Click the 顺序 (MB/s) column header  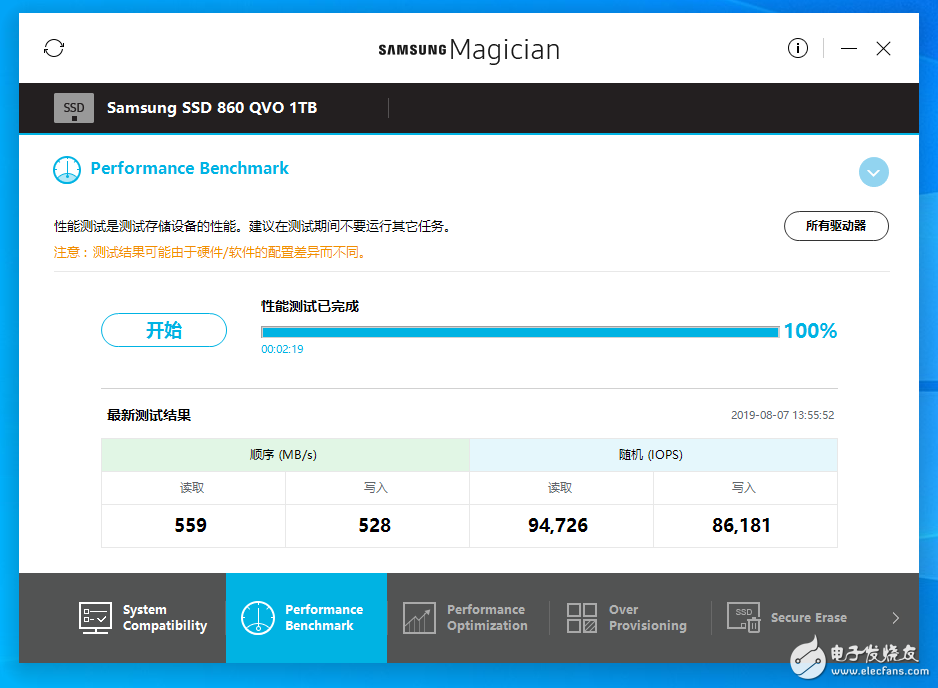(285, 455)
